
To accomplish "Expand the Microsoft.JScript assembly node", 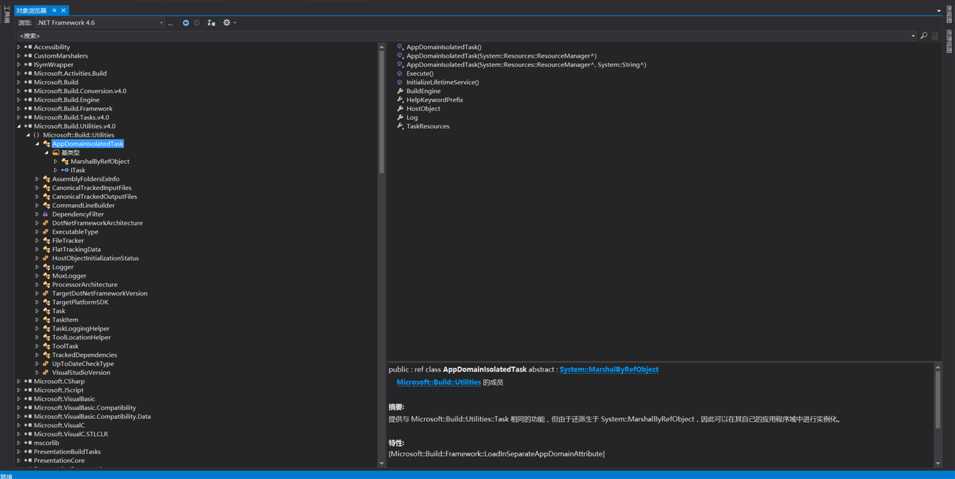I will 19,390.
